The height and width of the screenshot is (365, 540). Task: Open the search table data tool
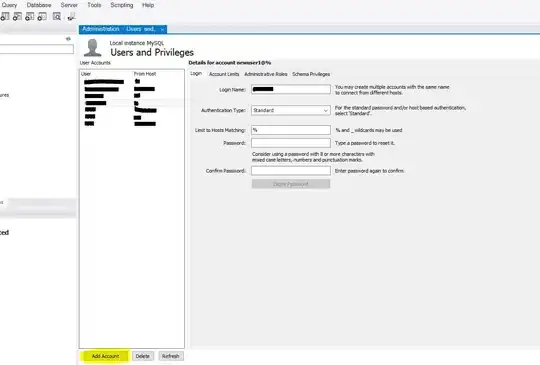point(57,17)
